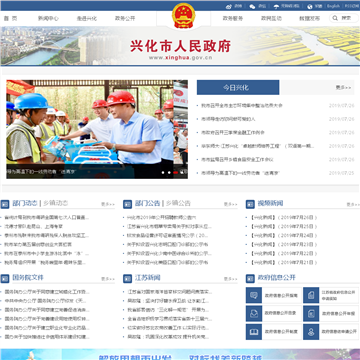Open the 今日兴化 news dated 2019/07/25
The width and height of the screenshot is (360, 360).
point(240,173)
